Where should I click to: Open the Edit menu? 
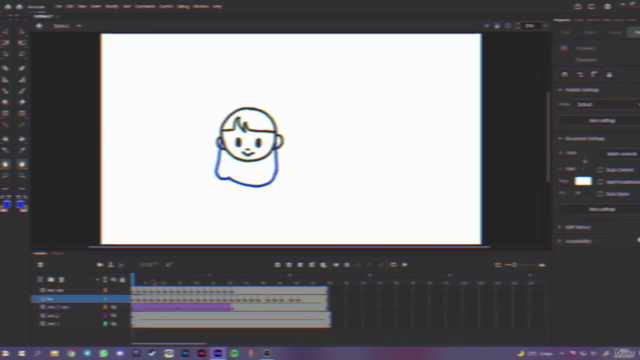click(x=70, y=7)
